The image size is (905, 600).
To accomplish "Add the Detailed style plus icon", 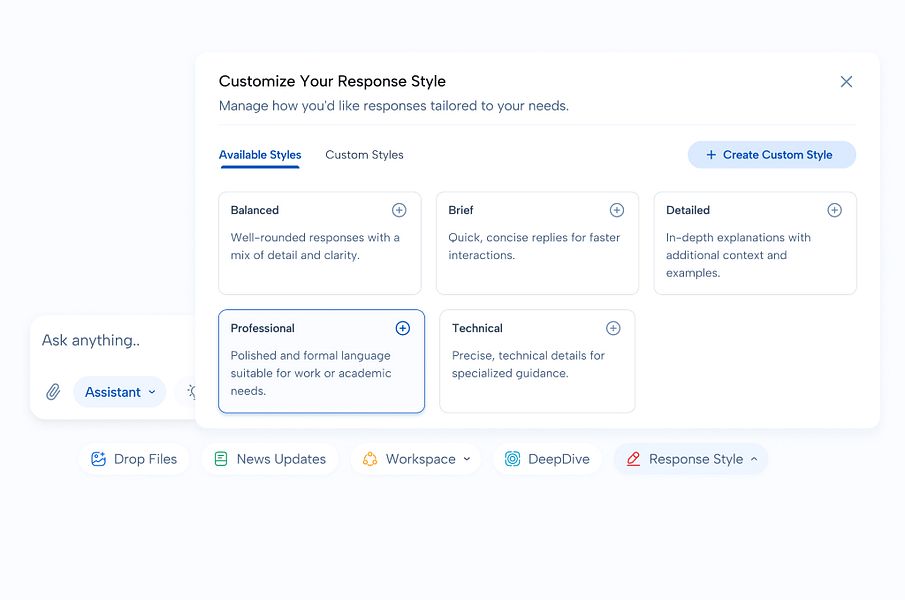I will (834, 210).
